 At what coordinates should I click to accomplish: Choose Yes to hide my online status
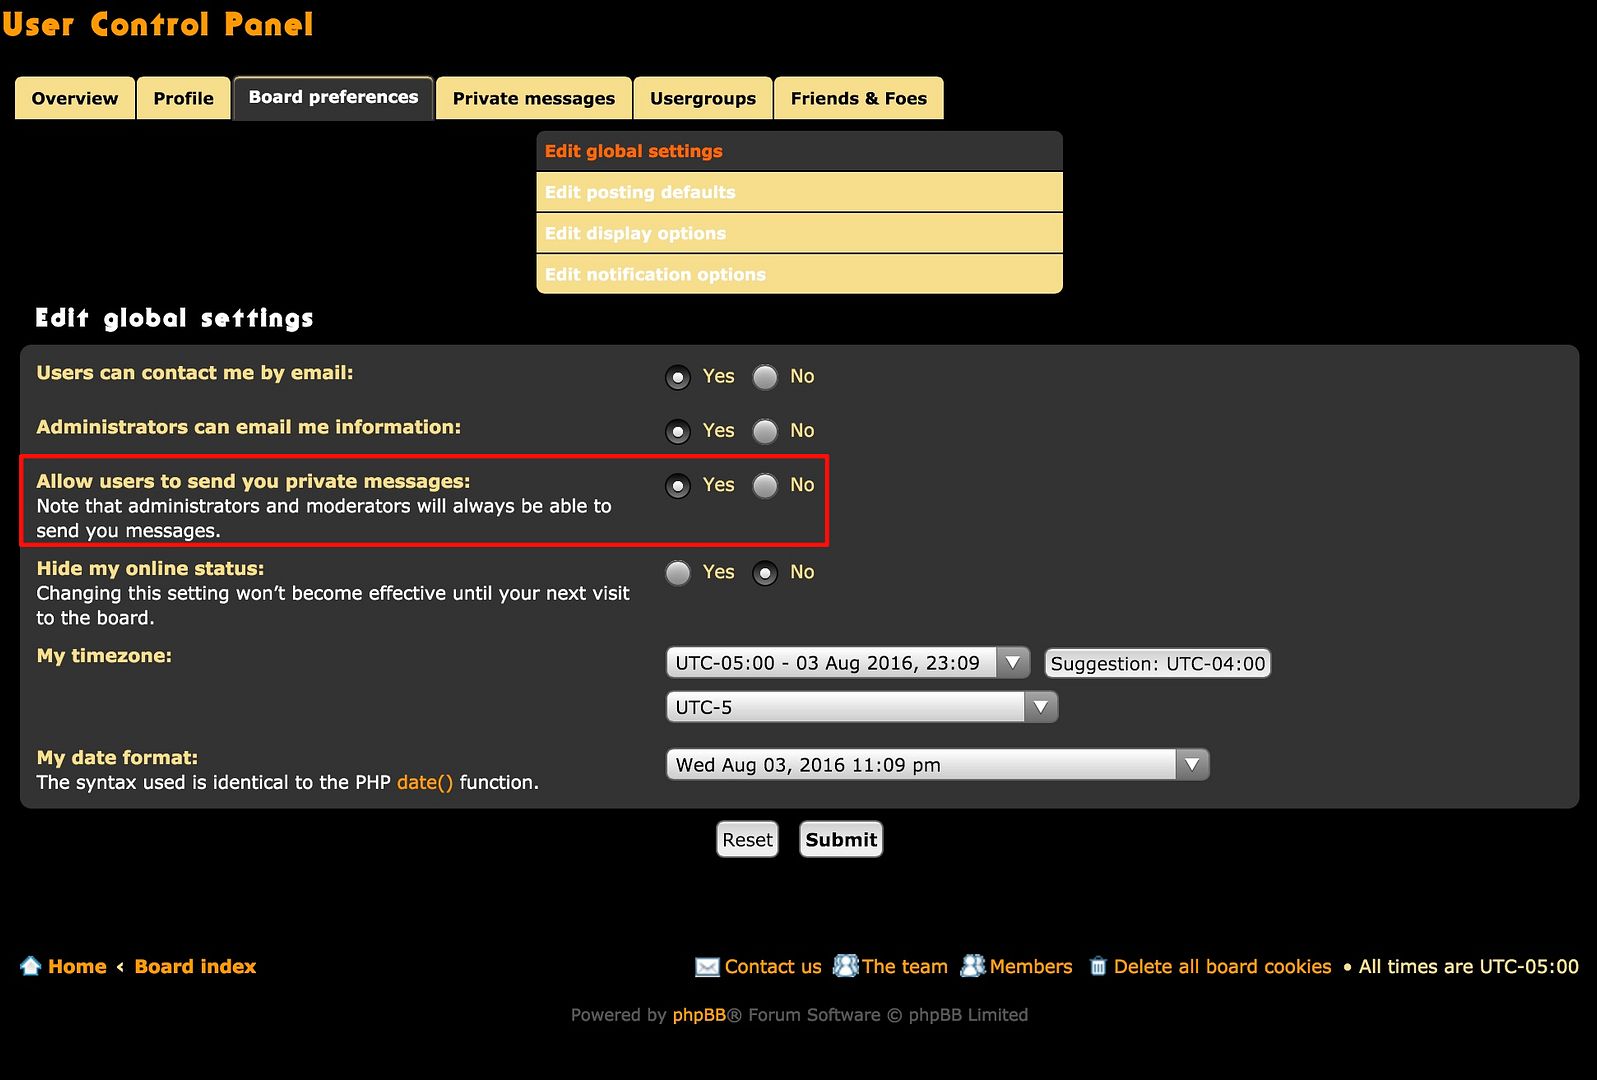pyautogui.click(x=678, y=573)
